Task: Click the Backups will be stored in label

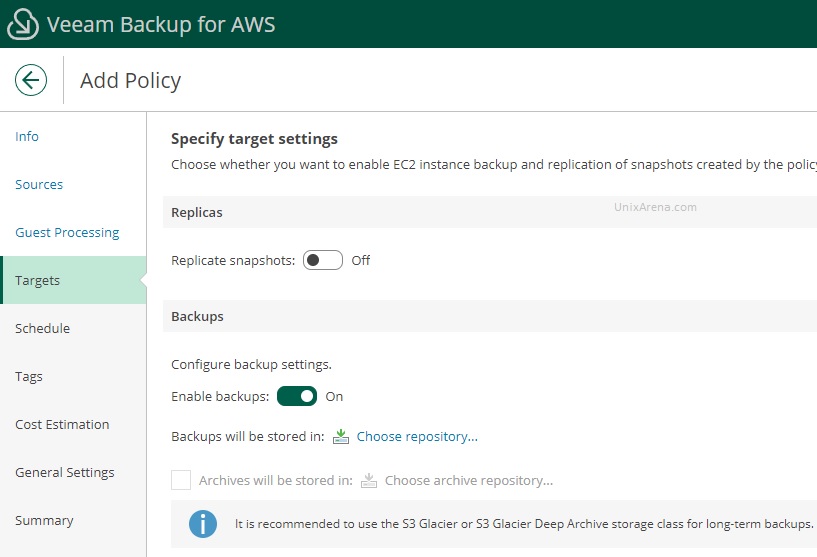Action: click(x=247, y=436)
